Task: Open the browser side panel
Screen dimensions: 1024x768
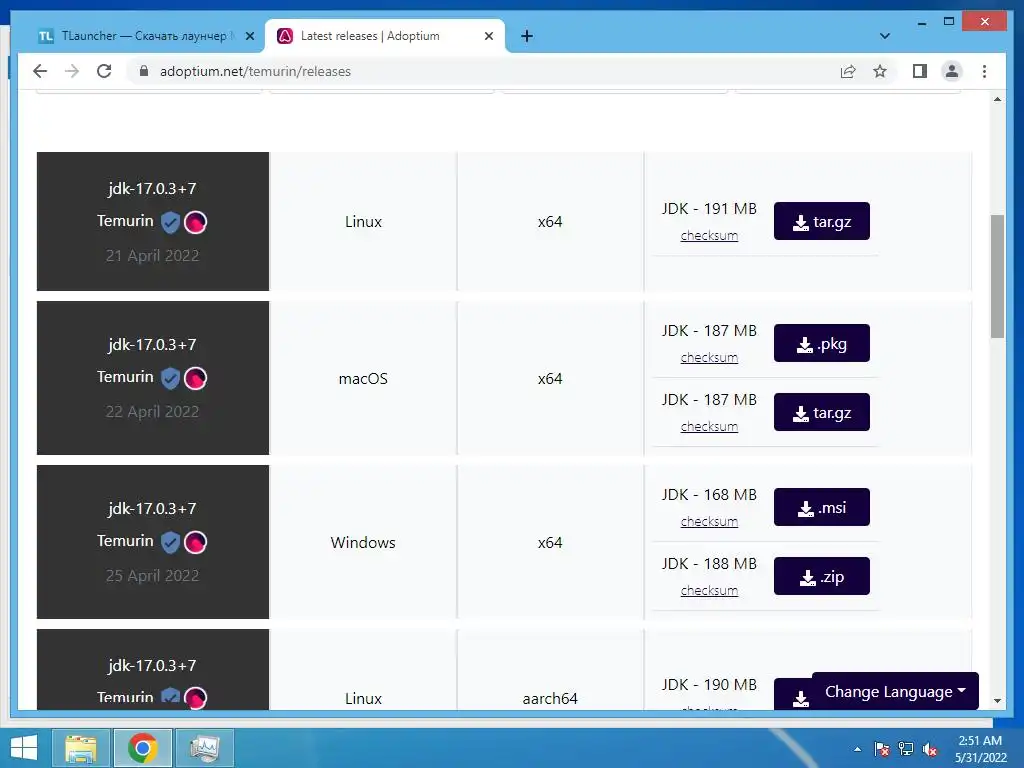Action: pyautogui.click(x=920, y=71)
